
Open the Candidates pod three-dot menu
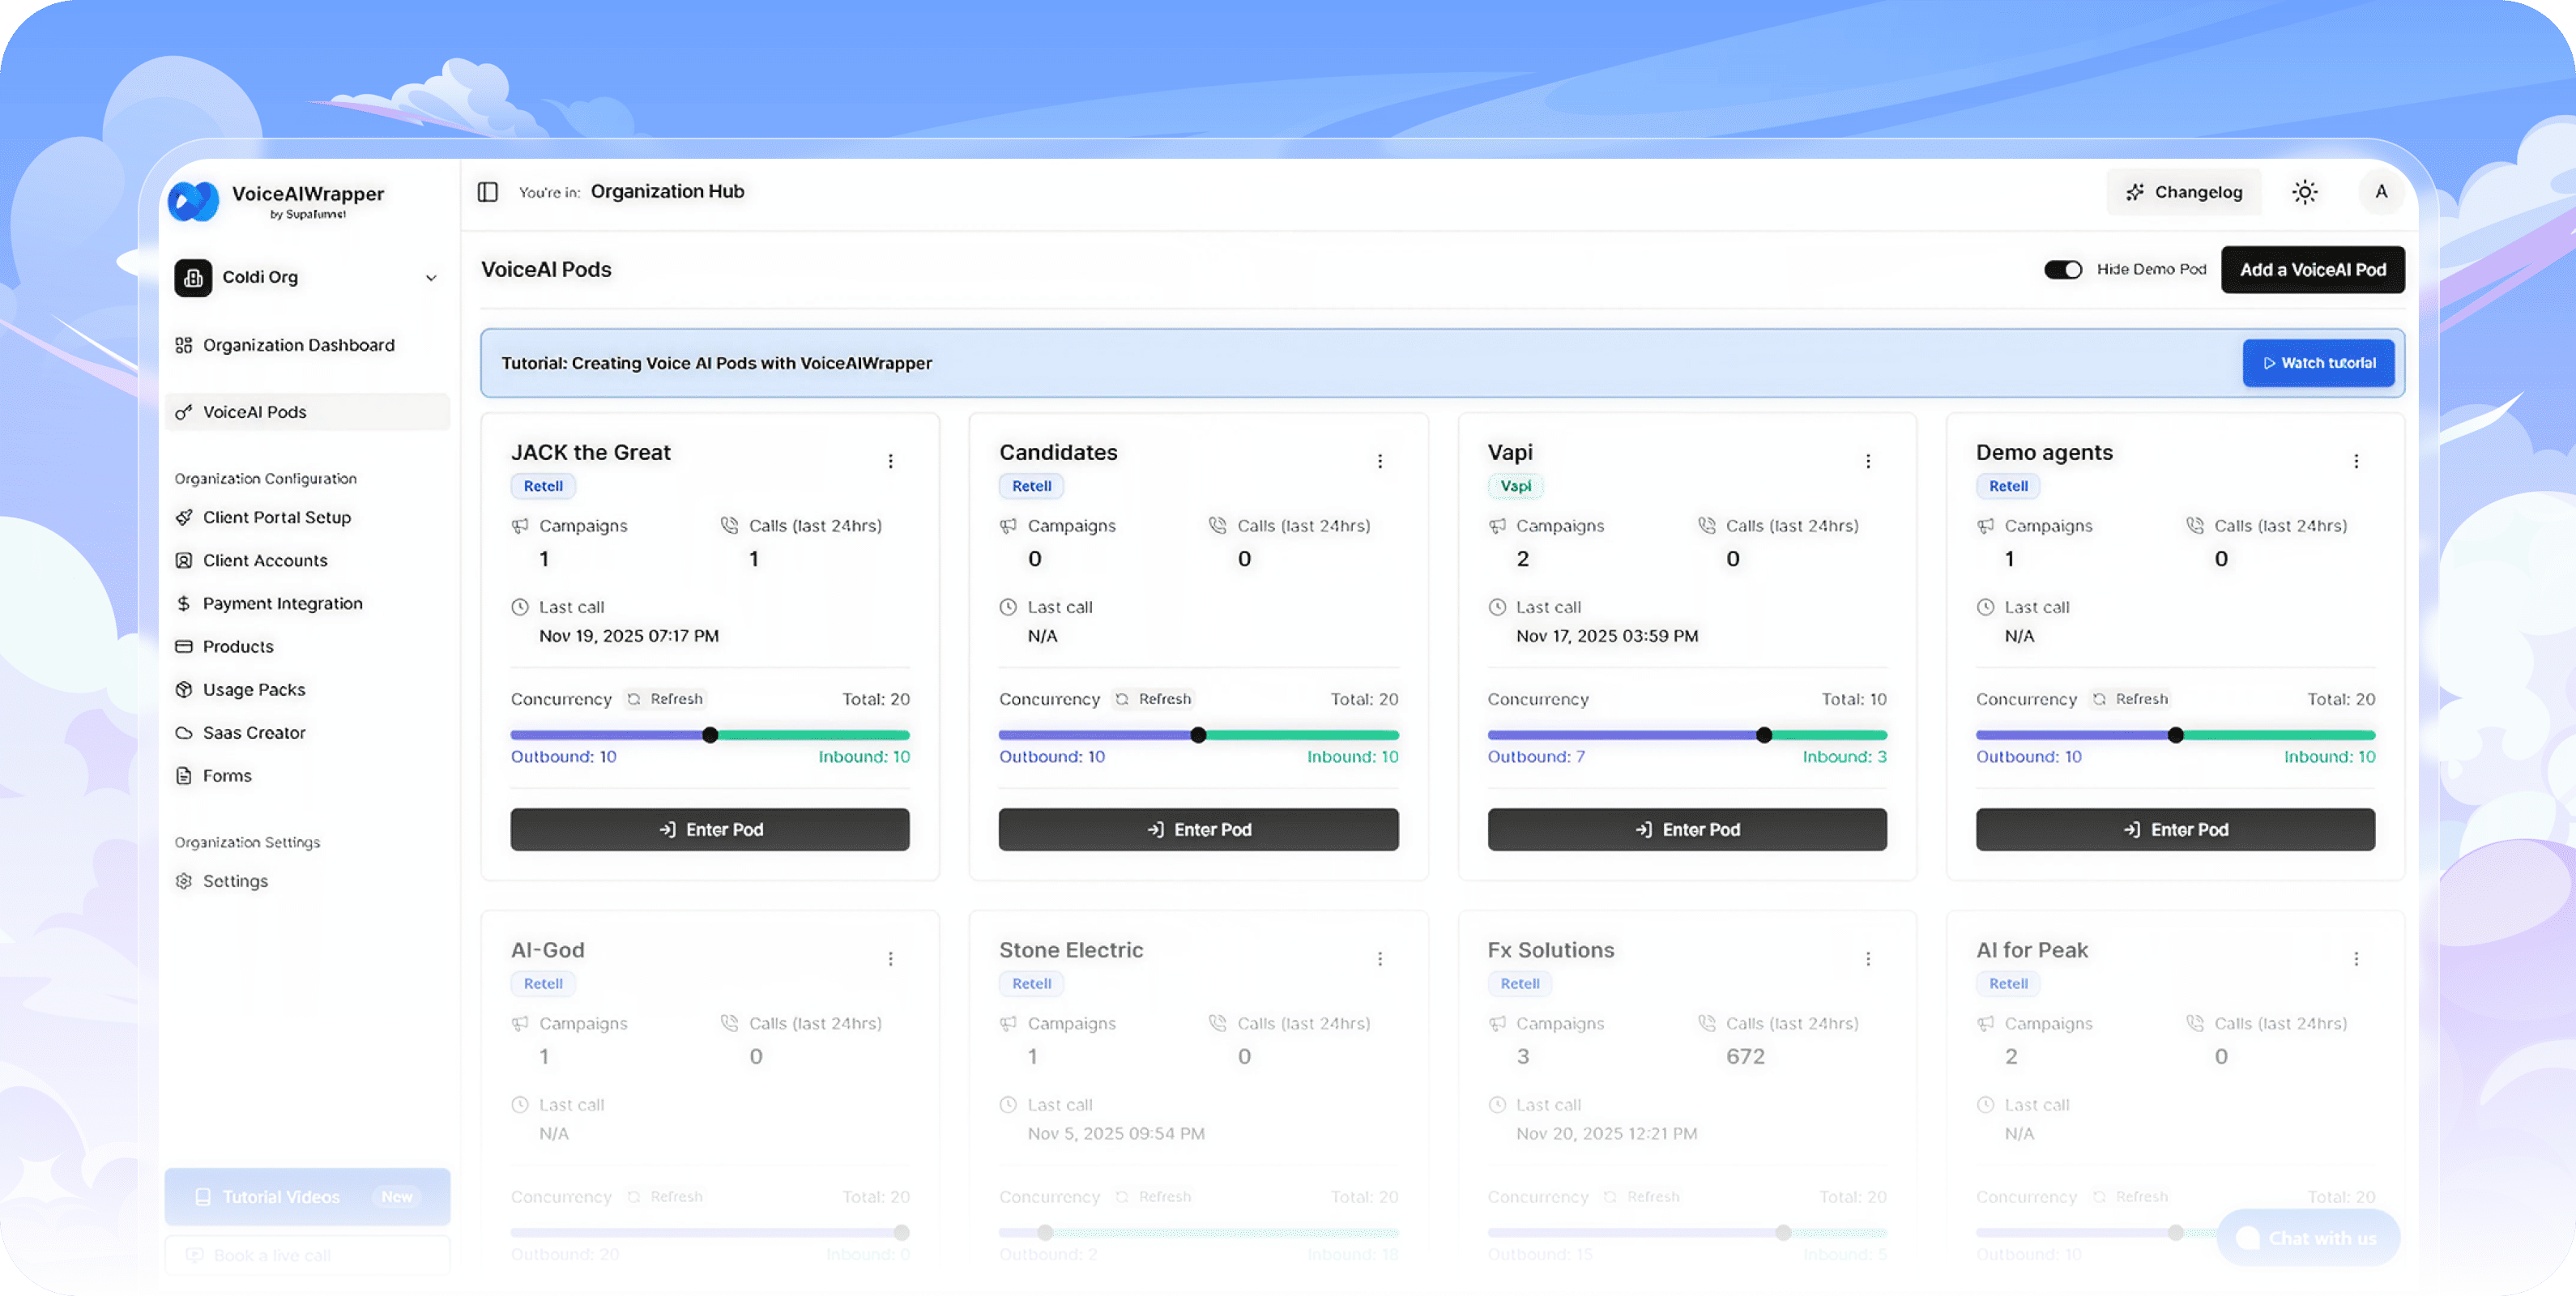(1380, 461)
